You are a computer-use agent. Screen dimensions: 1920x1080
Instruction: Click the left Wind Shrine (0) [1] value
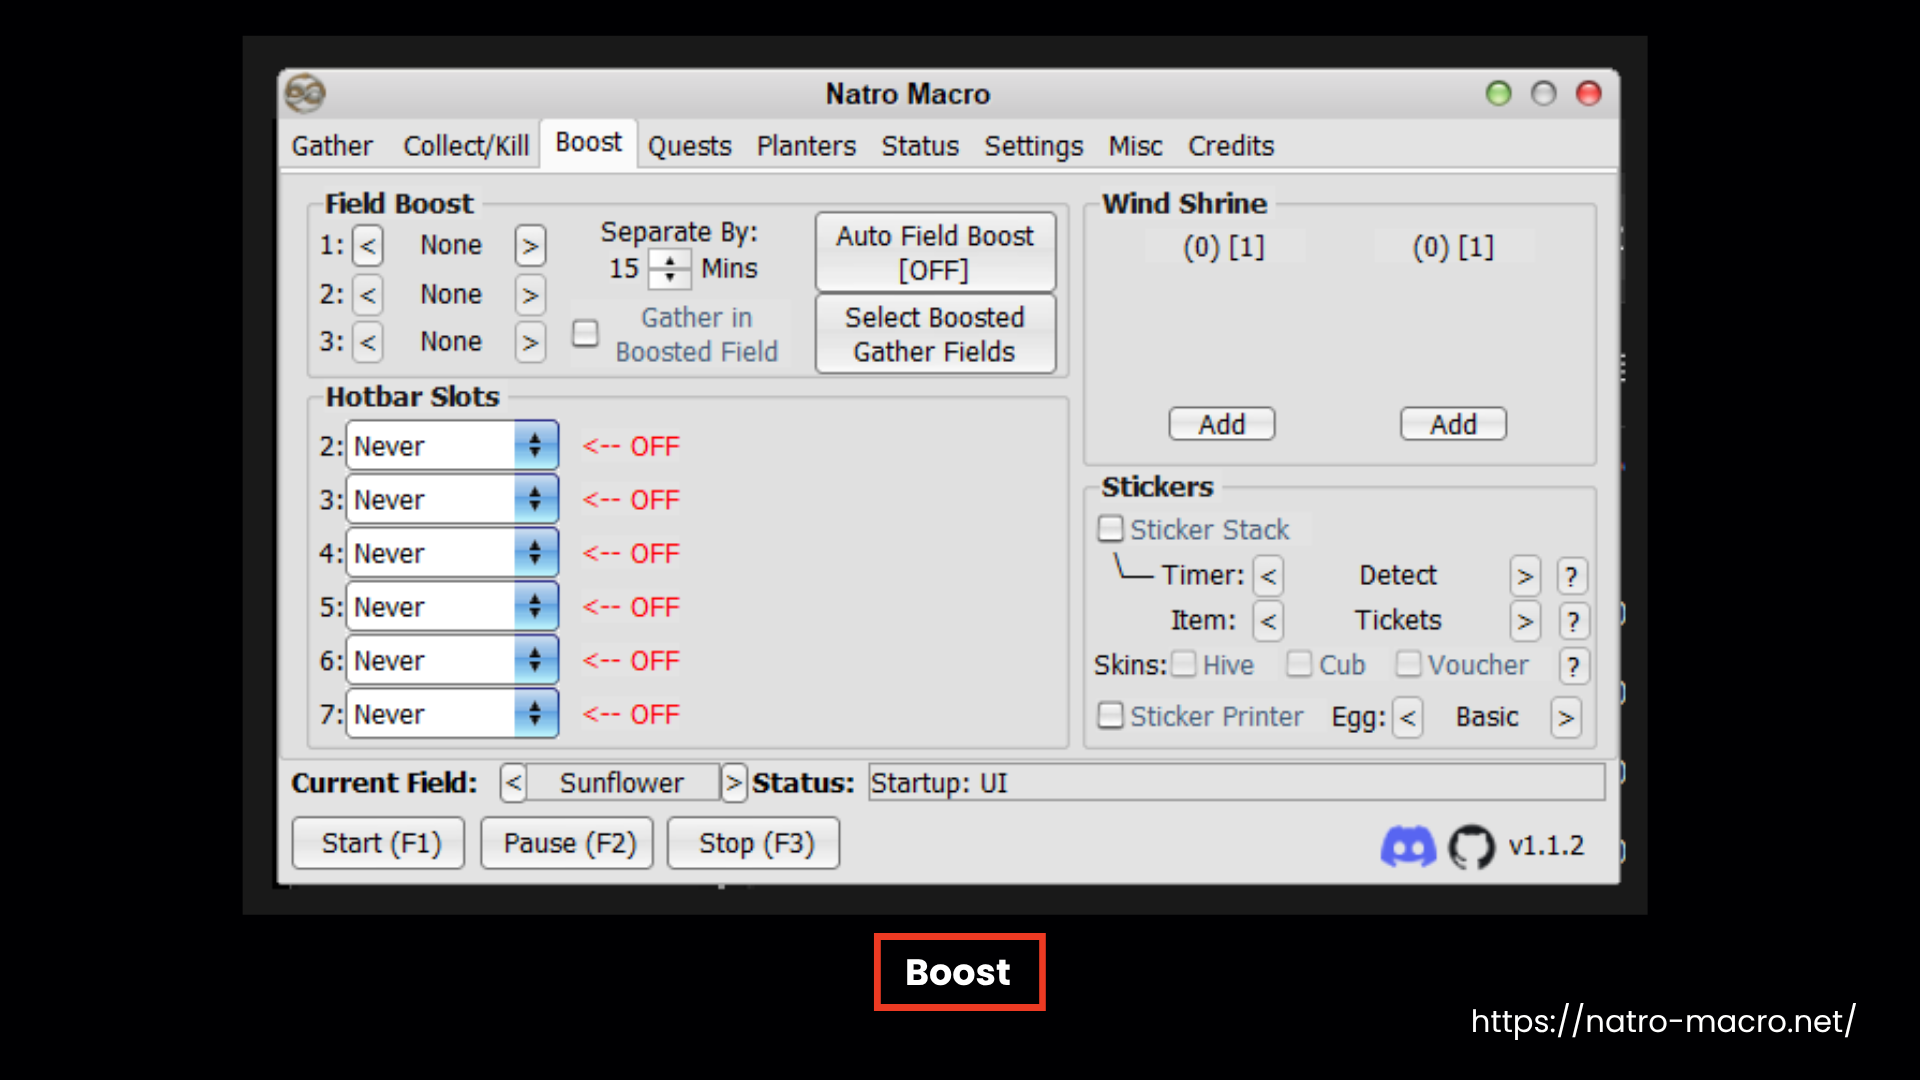[1224, 247]
